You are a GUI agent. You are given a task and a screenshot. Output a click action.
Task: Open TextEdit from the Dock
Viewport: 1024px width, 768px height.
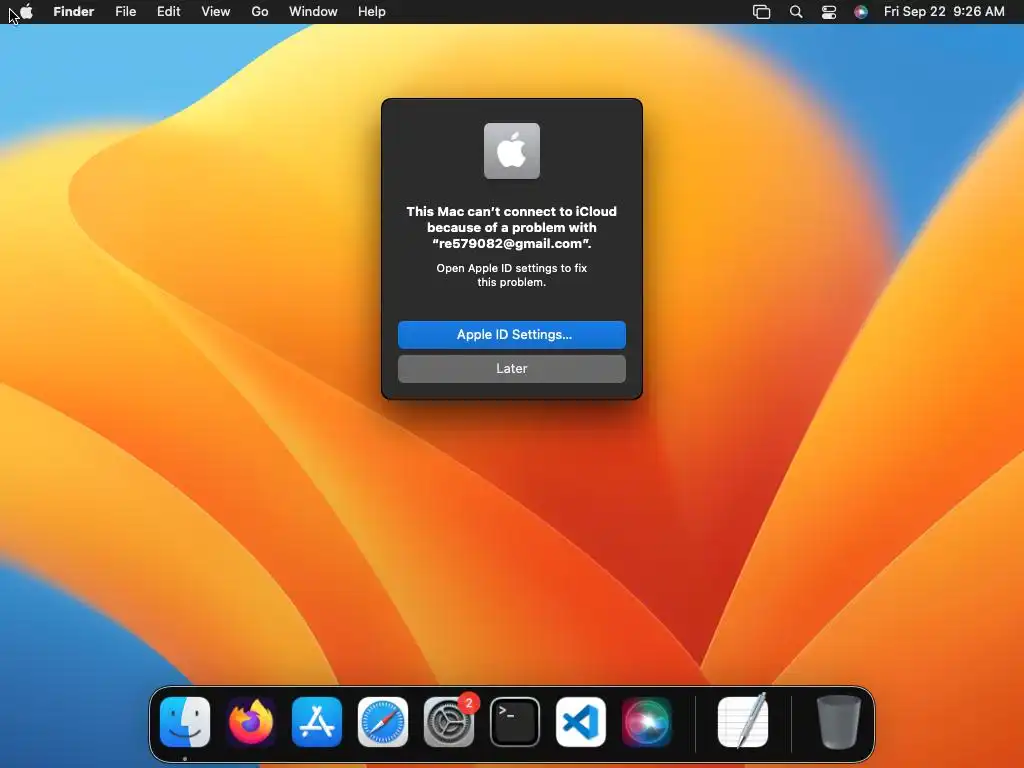743,721
